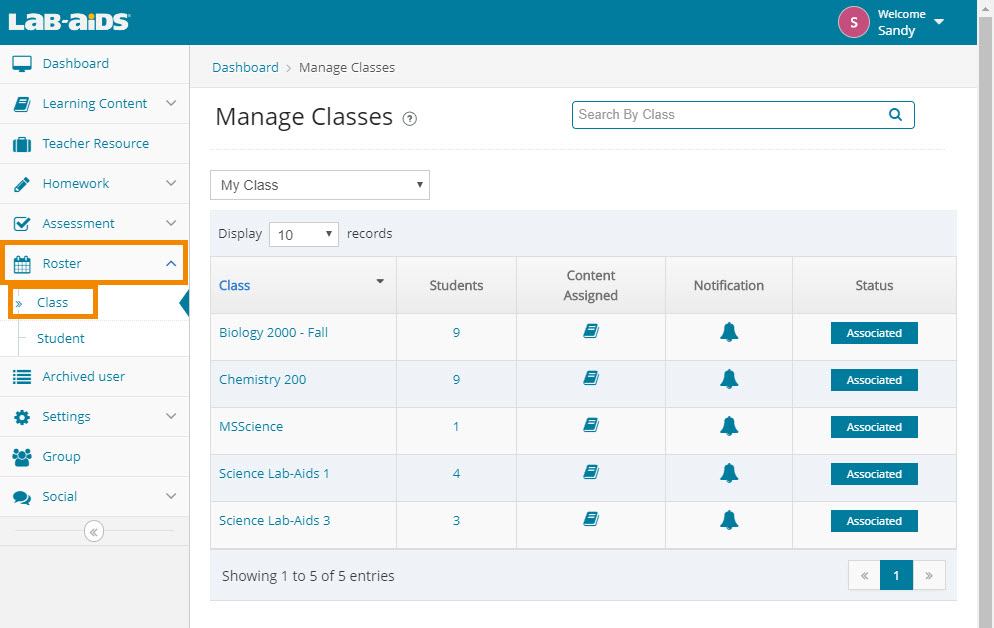Image resolution: width=994 pixels, height=628 pixels.
Task: Click the Homework pencil icon
Action: tap(22, 183)
